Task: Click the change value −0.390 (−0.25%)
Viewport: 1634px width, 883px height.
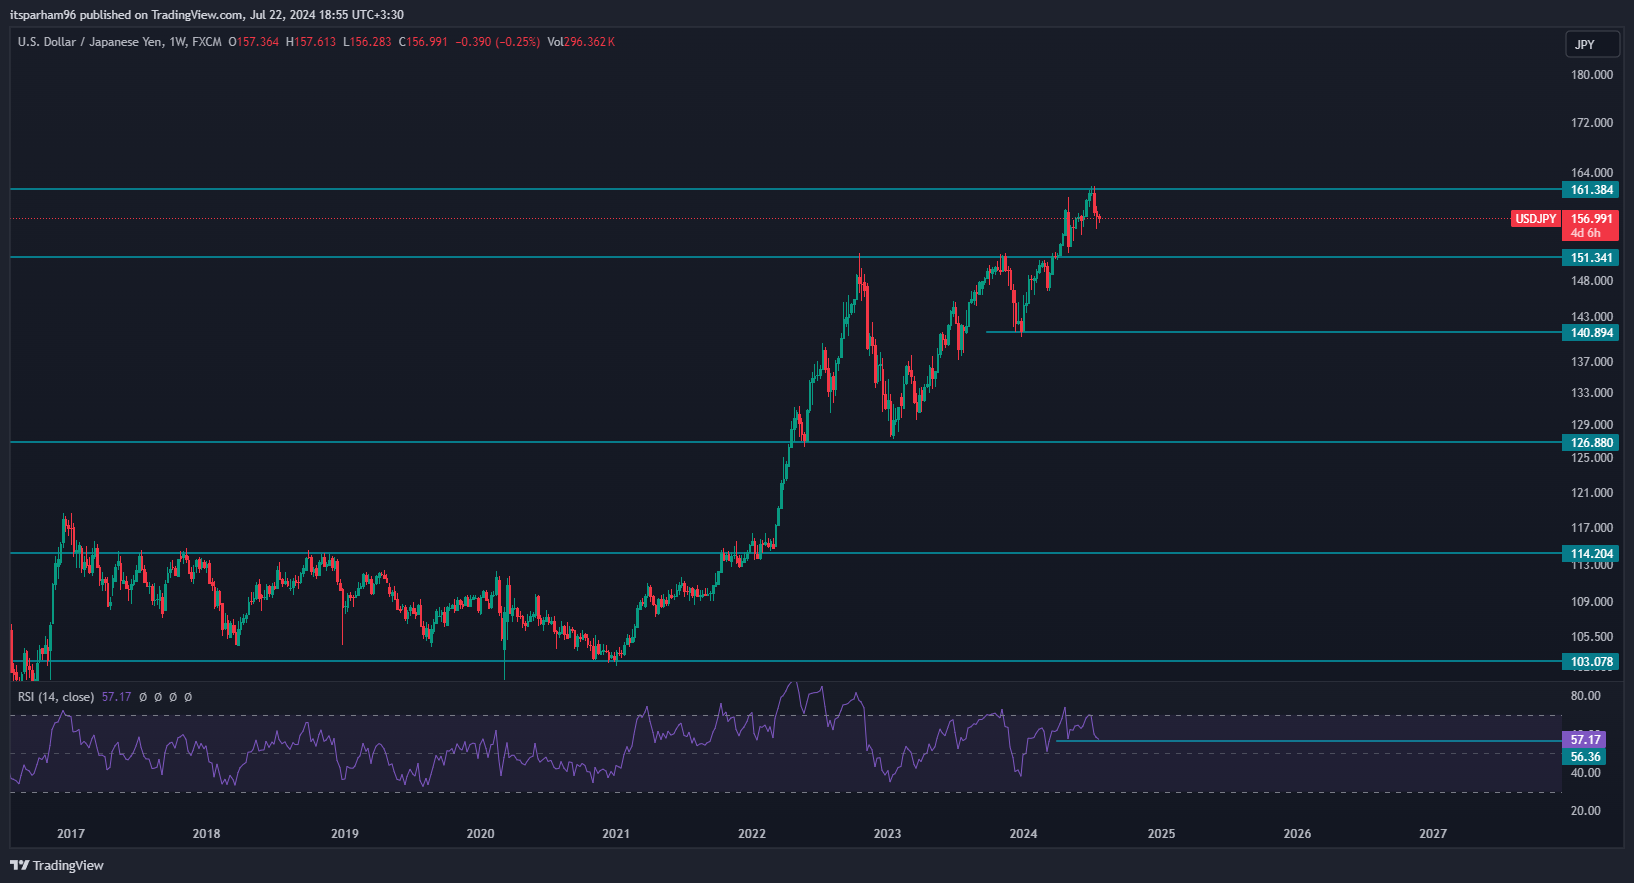Action: point(498,42)
